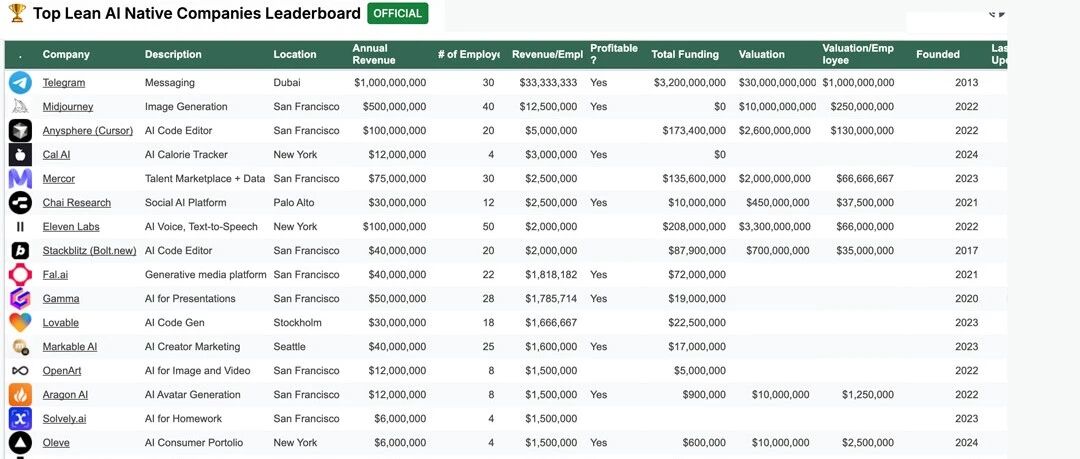This screenshot has height=459, width=1080.
Task: Click the Founded column header
Action: click(937, 54)
